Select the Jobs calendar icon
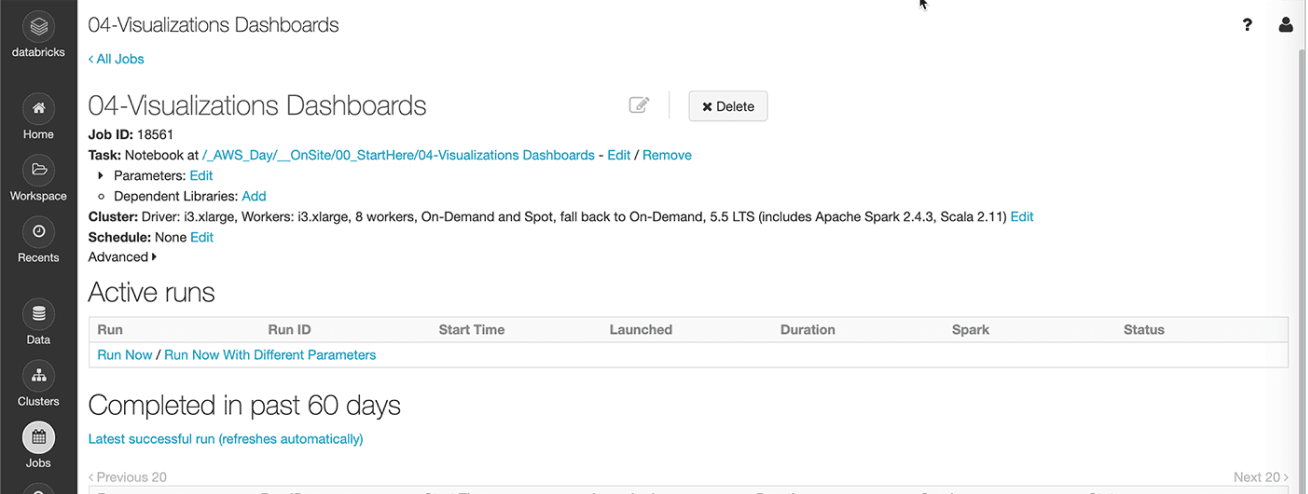The image size is (1308, 494). click(x=38, y=437)
